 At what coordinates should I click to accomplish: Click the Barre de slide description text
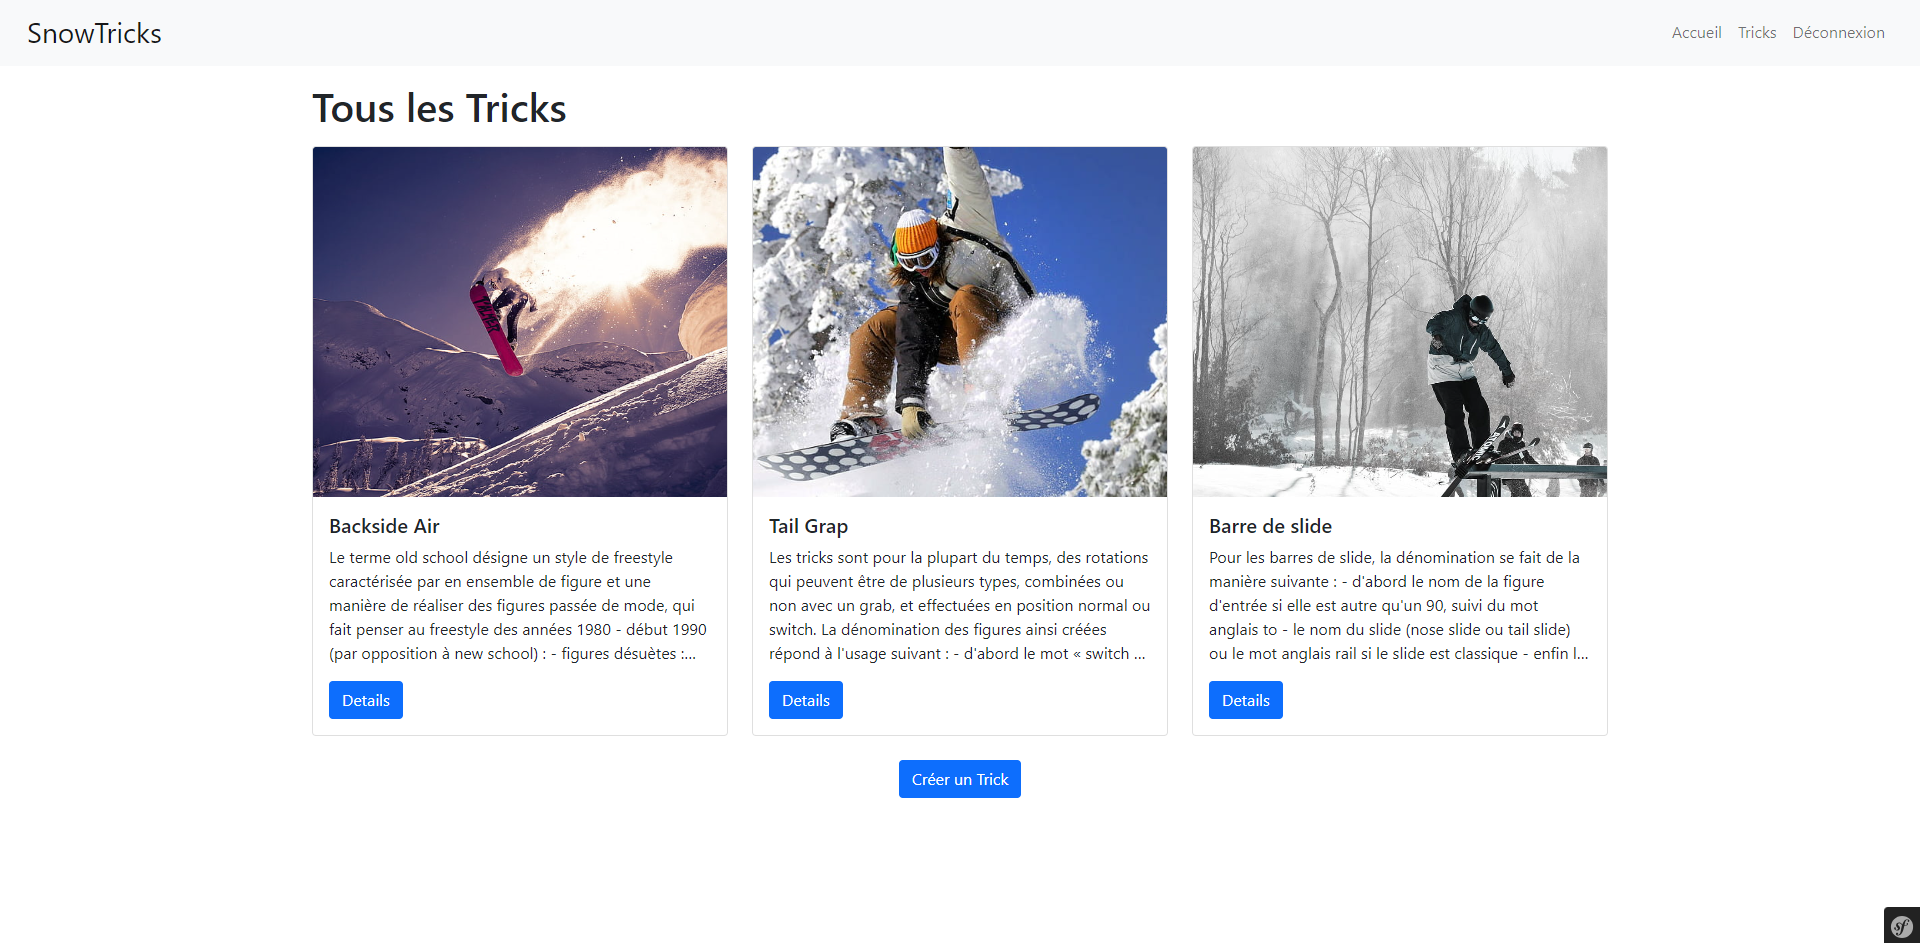(x=1399, y=605)
